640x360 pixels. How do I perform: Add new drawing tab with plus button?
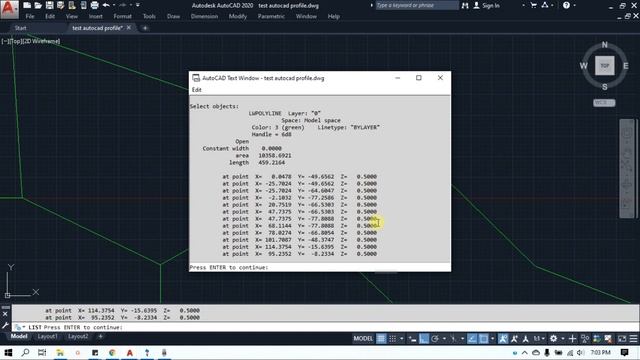tap(145, 28)
